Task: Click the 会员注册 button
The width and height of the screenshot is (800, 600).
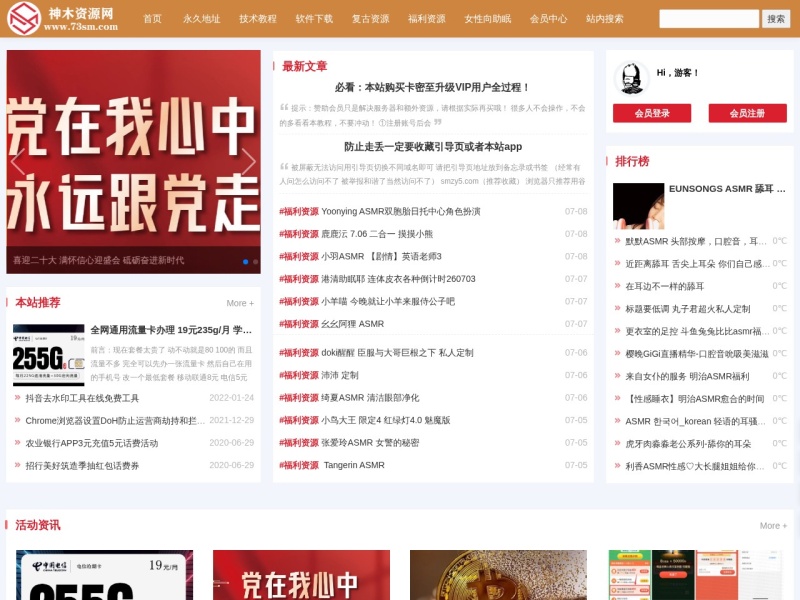Action: [x=747, y=113]
